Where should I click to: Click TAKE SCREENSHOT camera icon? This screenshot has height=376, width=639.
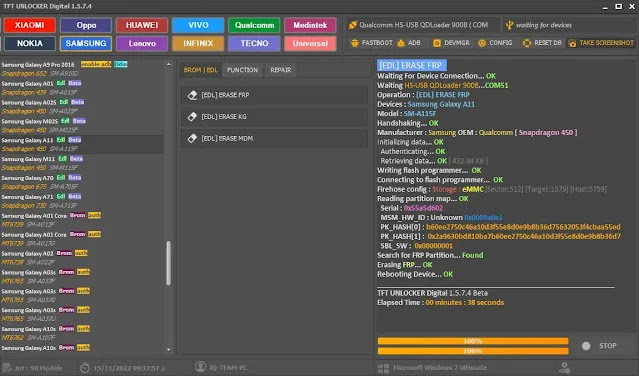(572, 43)
